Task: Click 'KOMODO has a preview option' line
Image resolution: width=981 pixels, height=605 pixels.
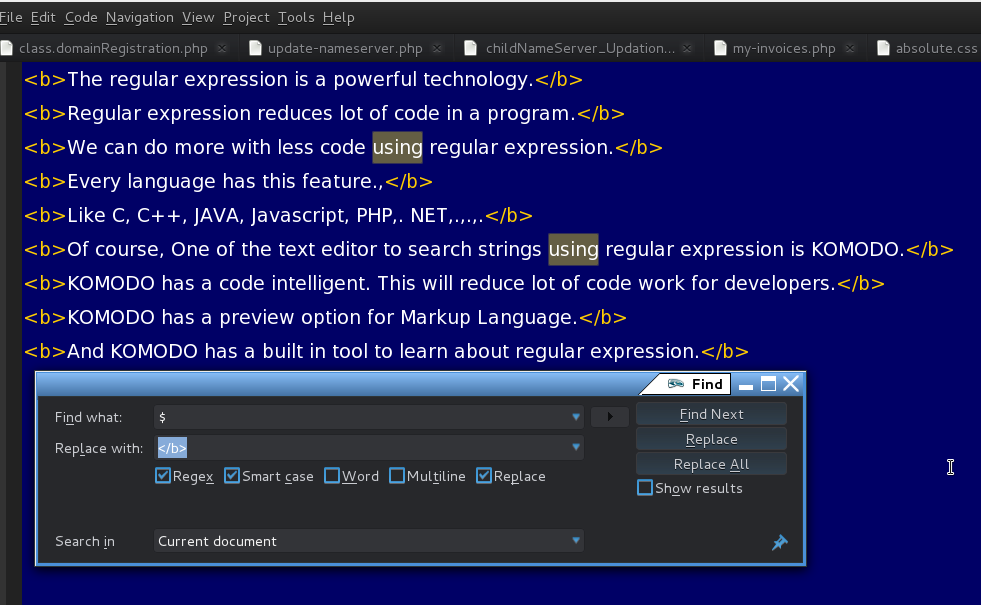Action: pos(325,318)
